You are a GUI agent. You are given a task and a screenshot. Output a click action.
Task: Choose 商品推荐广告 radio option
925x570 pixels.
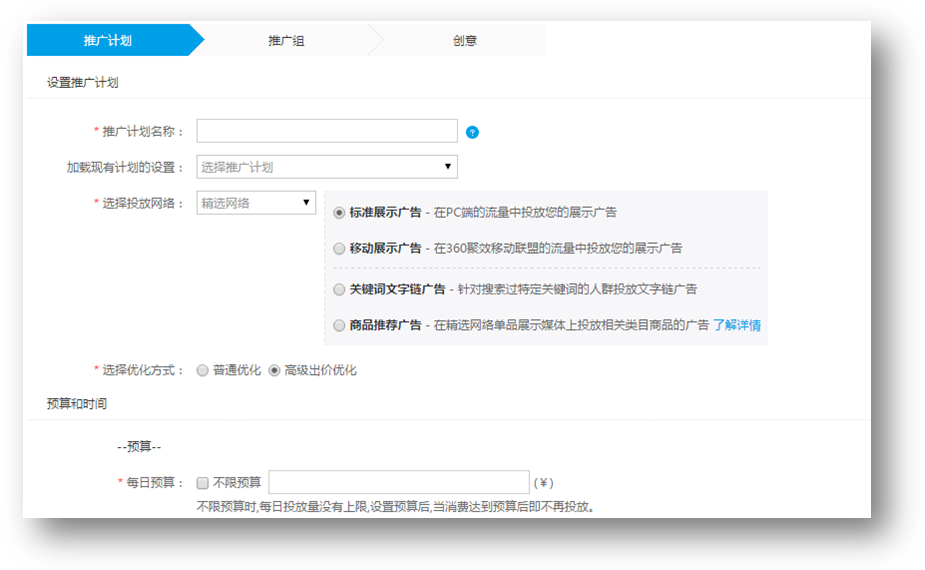tap(339, 325)
